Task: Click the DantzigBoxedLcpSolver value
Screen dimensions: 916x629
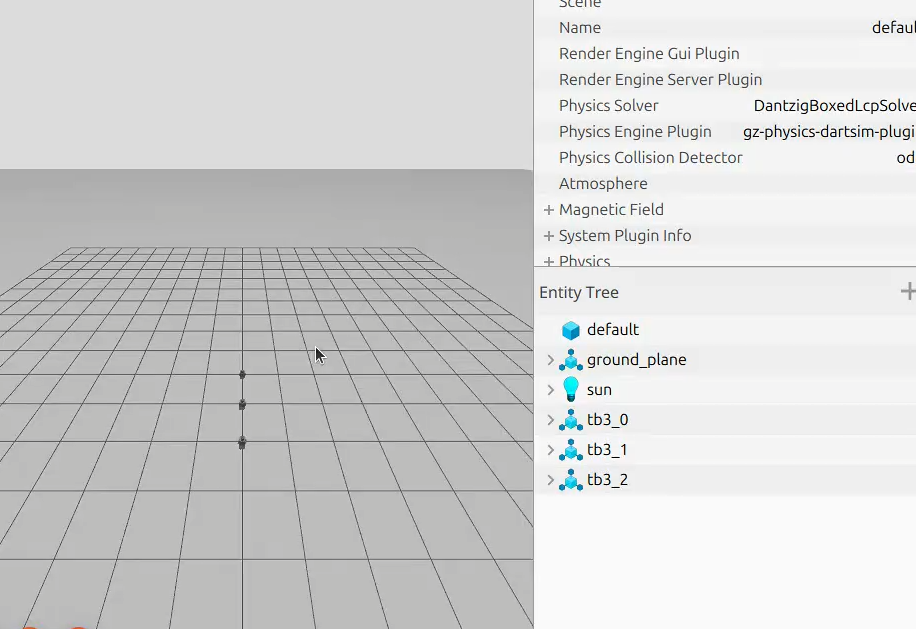Action: (835, 106)
